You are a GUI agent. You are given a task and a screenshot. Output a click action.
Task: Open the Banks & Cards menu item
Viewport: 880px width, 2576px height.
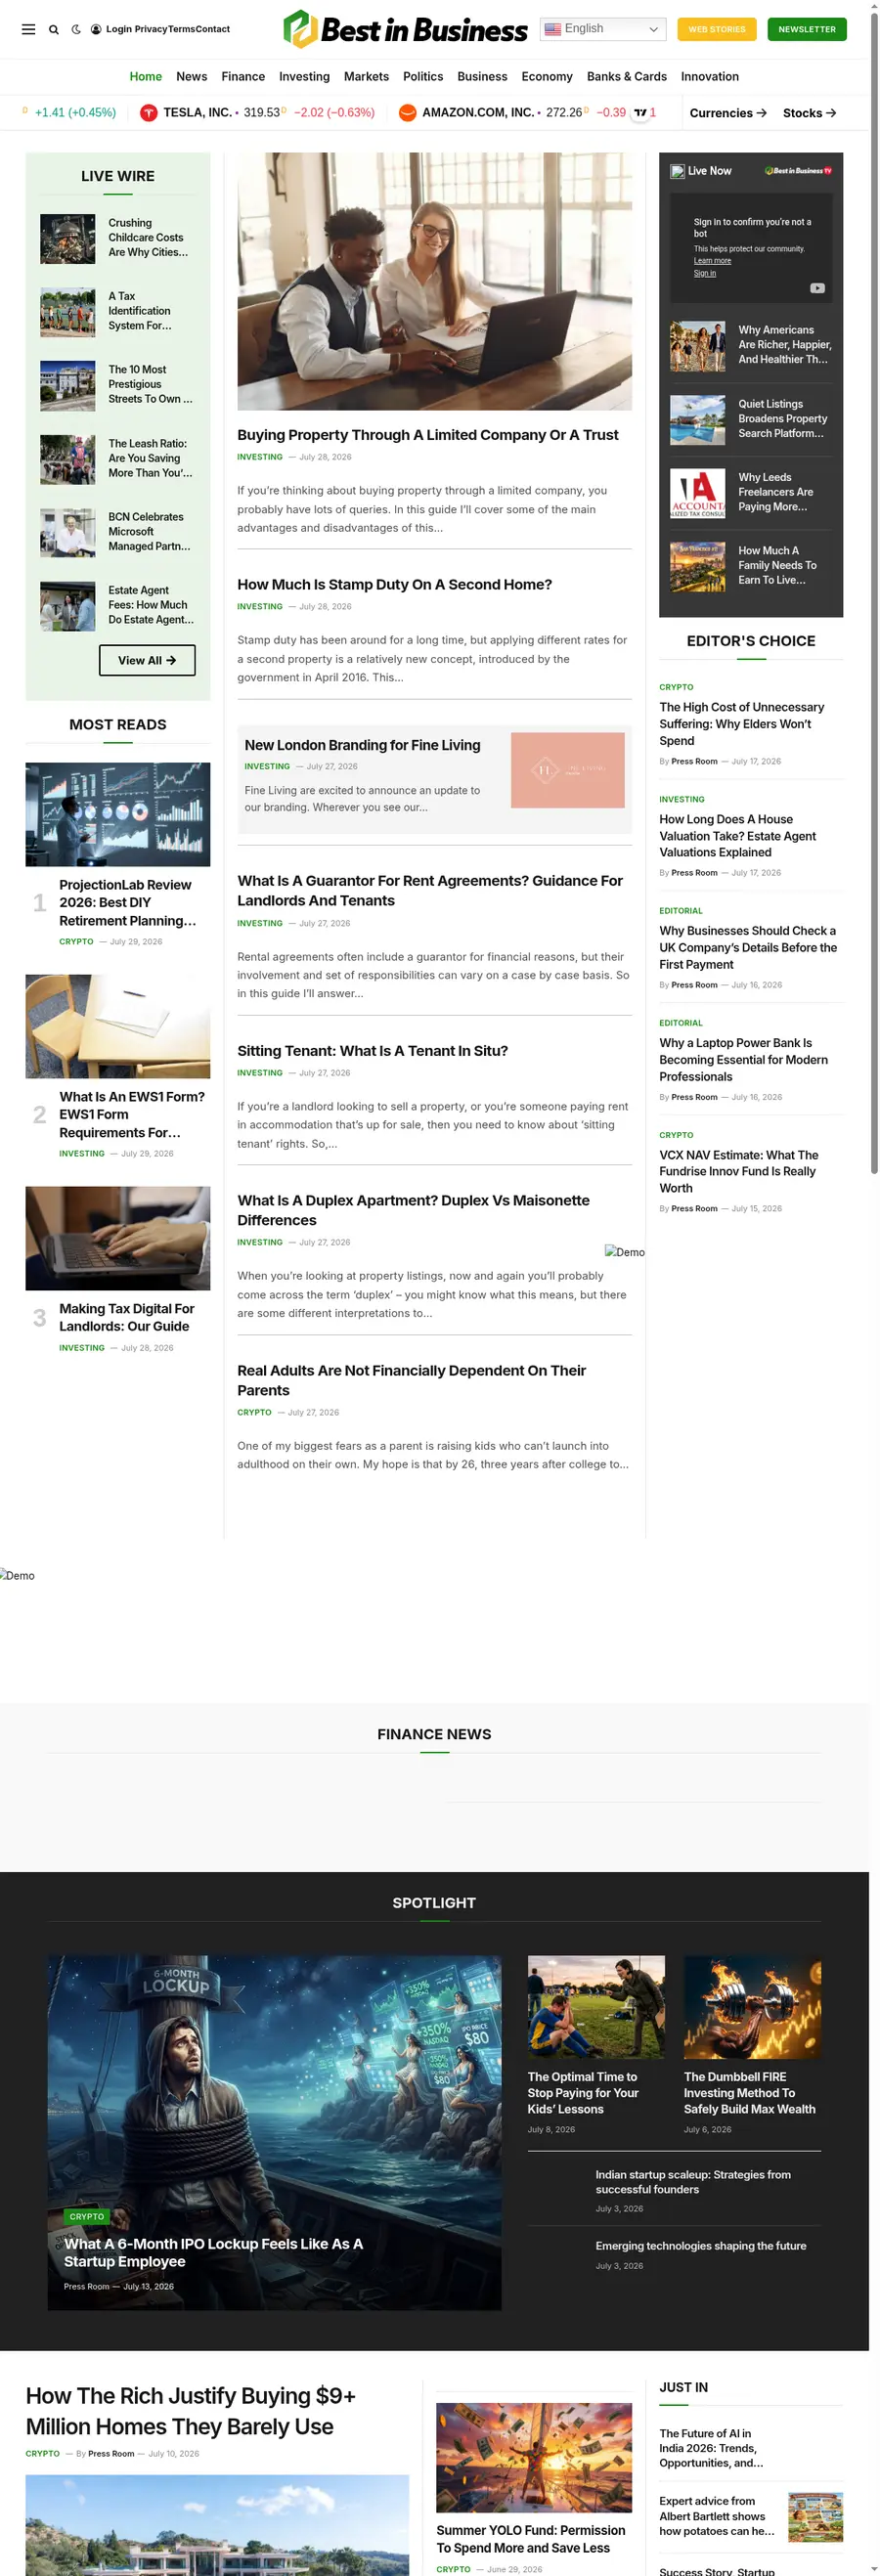pos(627,77)
